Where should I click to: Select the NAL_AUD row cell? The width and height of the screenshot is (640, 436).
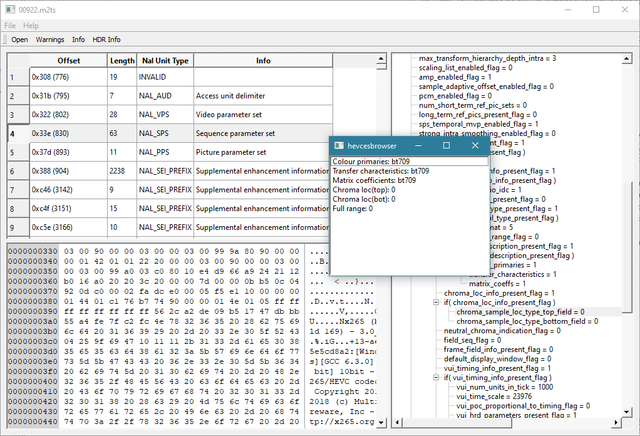tap(165, 96)
